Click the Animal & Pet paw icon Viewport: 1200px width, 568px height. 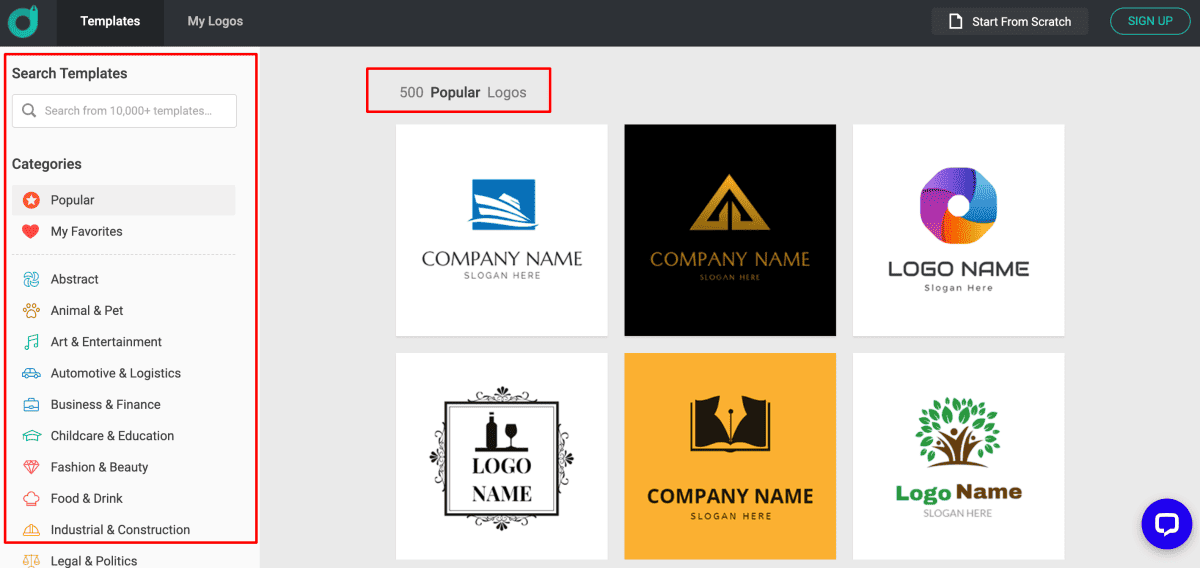pyautogui.click(x=31, y=310)
